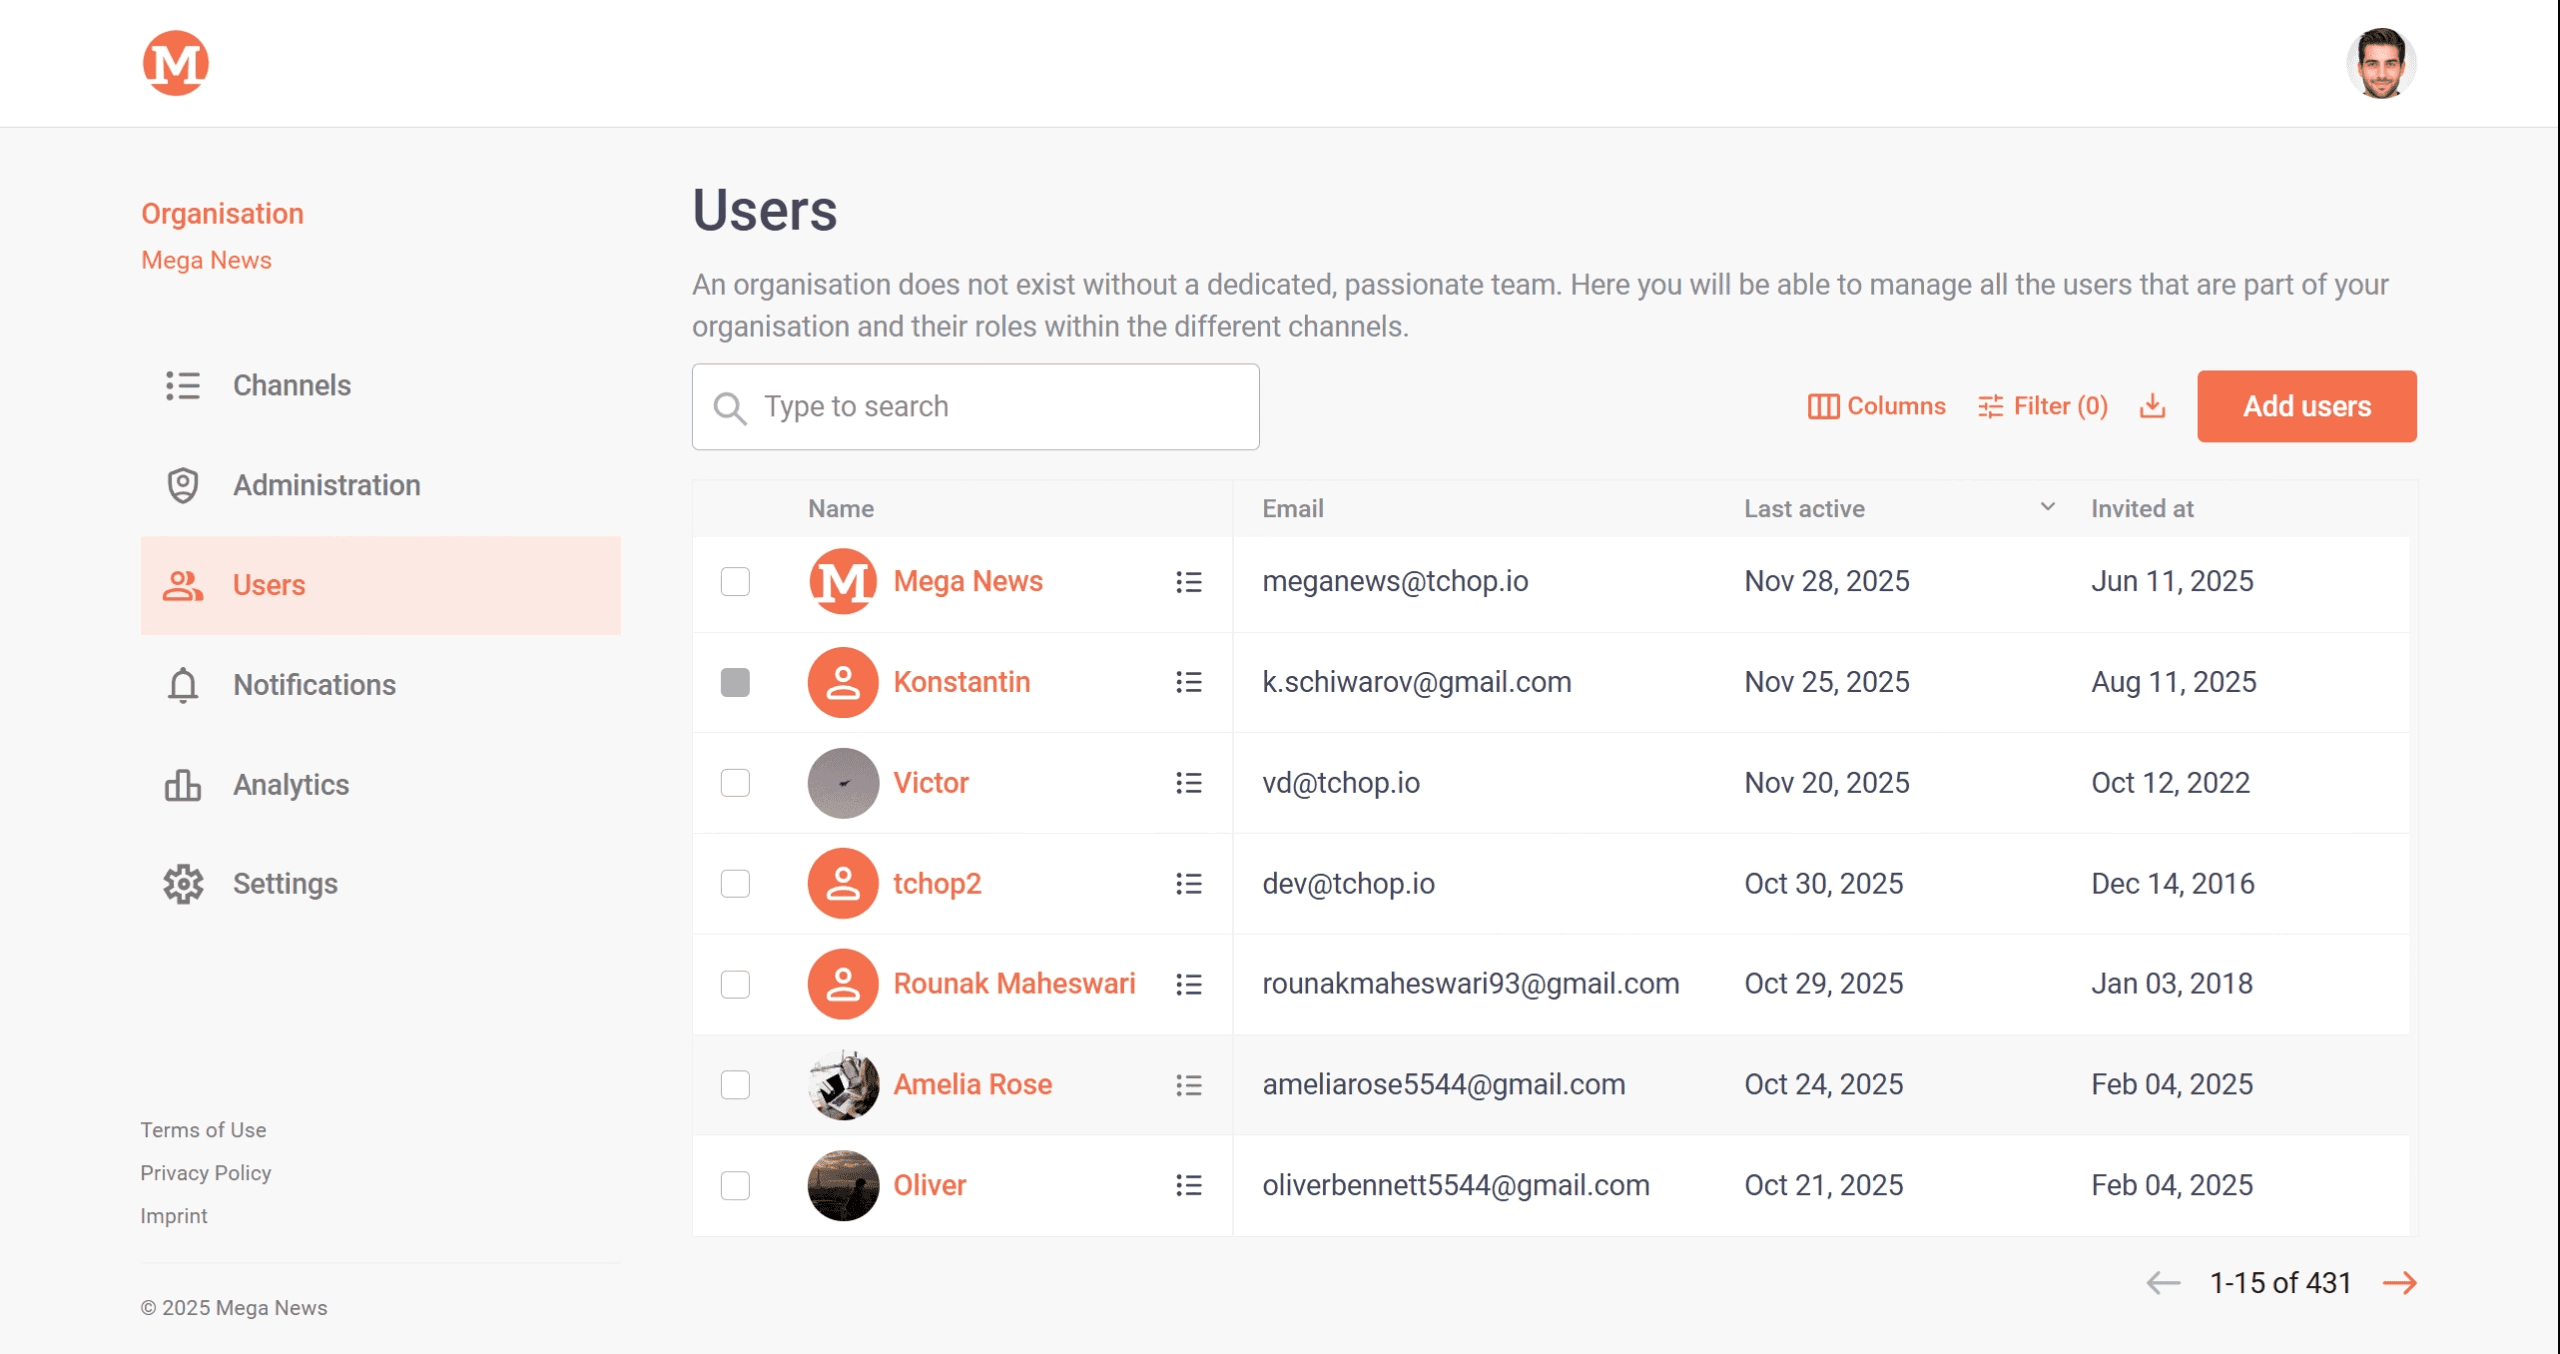Tick the checkbox for Mega News user
Viewport: 2560px width, 1354px height.
click(735, 581)
